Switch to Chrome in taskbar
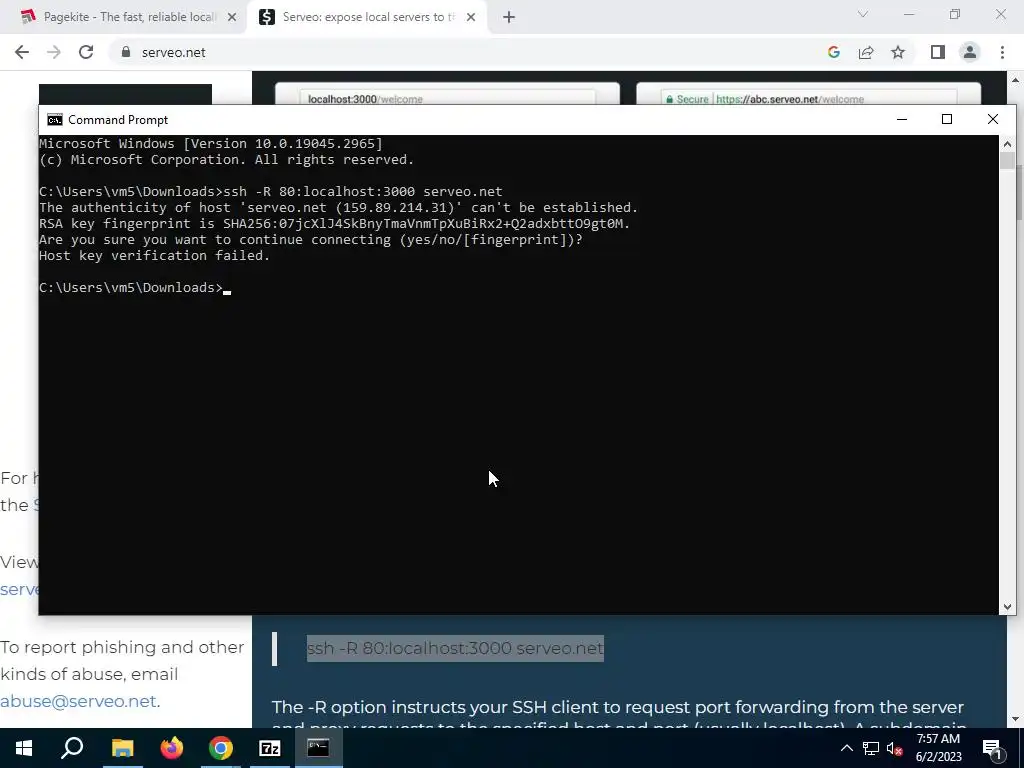The width and height of the screenshot is (1024, 768). (221, 748)
